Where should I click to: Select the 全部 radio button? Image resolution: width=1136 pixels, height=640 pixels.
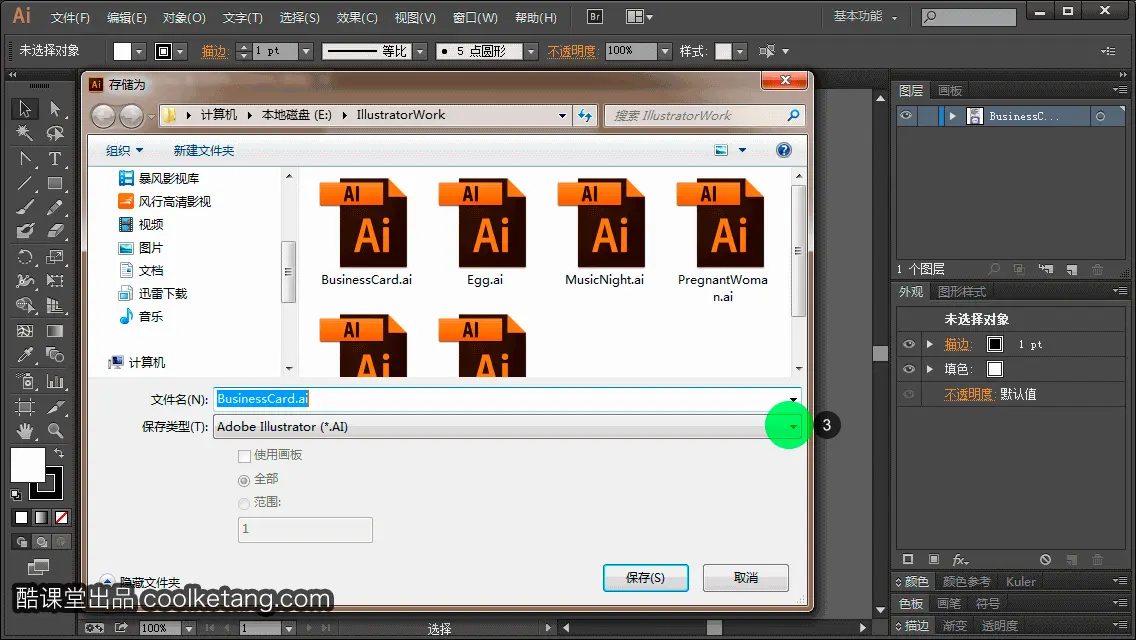[x=244, y=480]
